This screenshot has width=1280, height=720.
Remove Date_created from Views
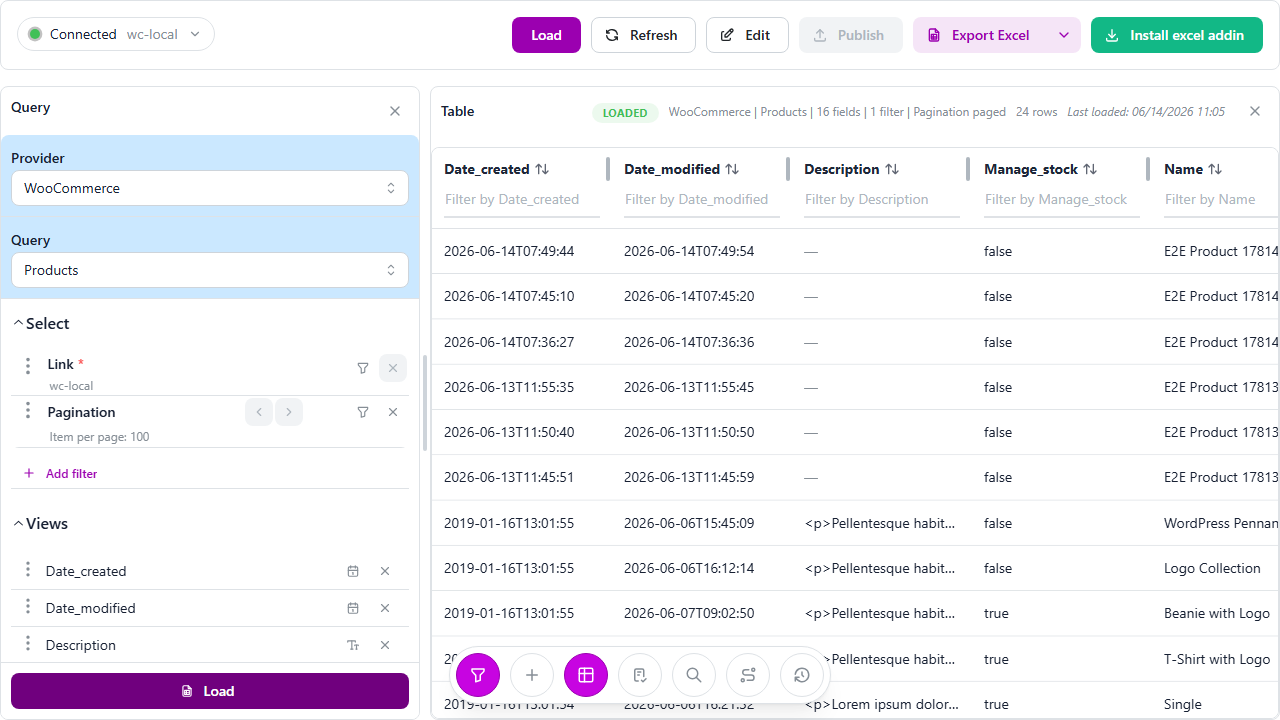tap(385, 571)
